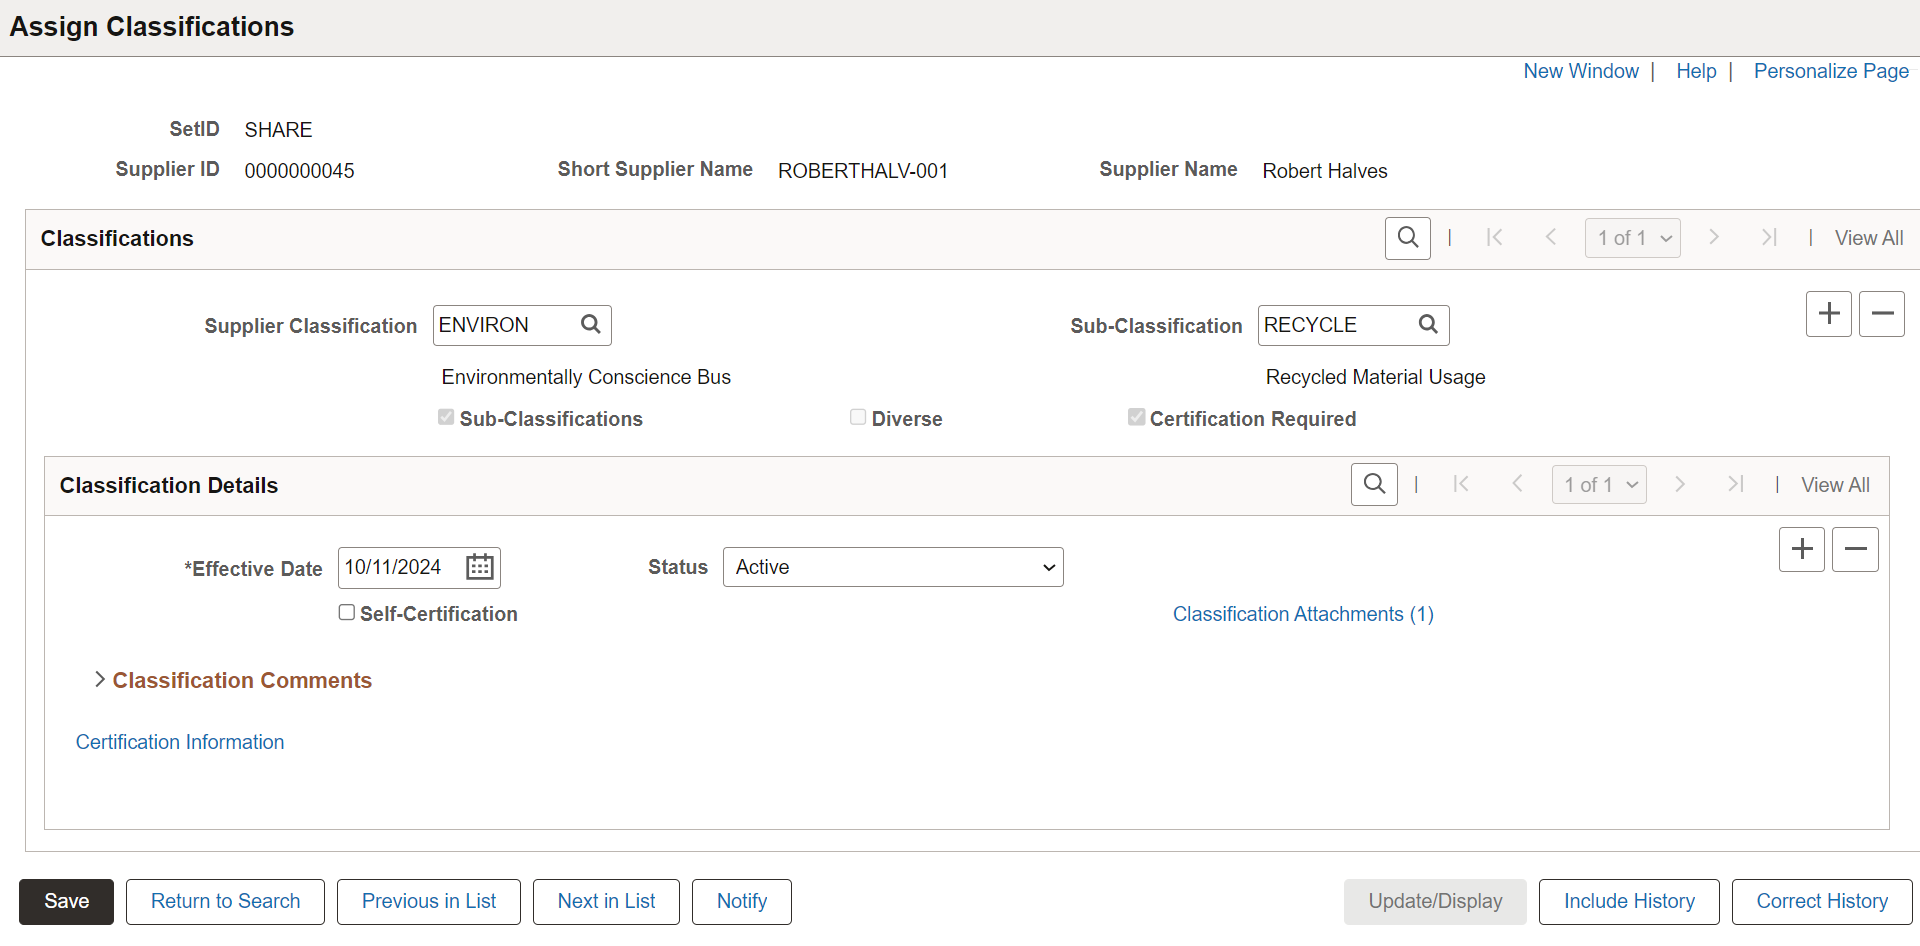Image resolution: width=1920 pixels, height=946 pixels.
Task: Toggle the Diverse checkbox
Action: pyautogui.click(x=857, y=417)
